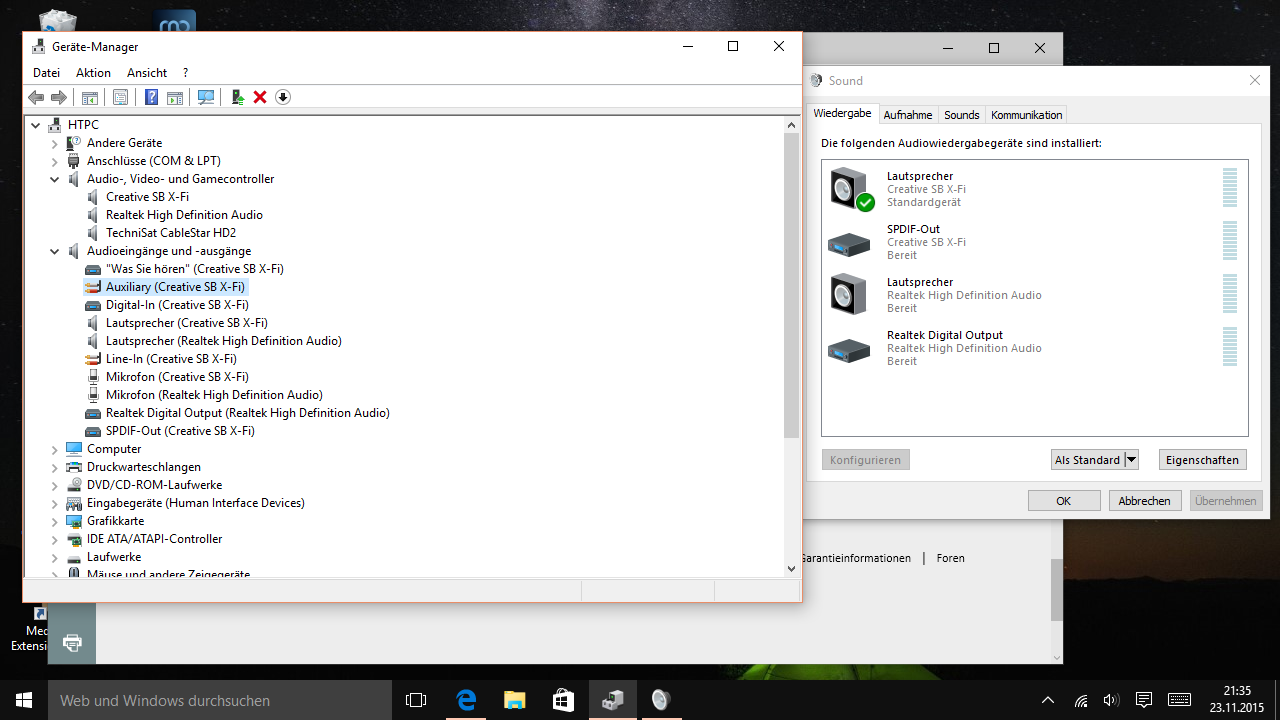Expand the Druckwarteschlangen node

pyautogui.click(x=55, y=467)
